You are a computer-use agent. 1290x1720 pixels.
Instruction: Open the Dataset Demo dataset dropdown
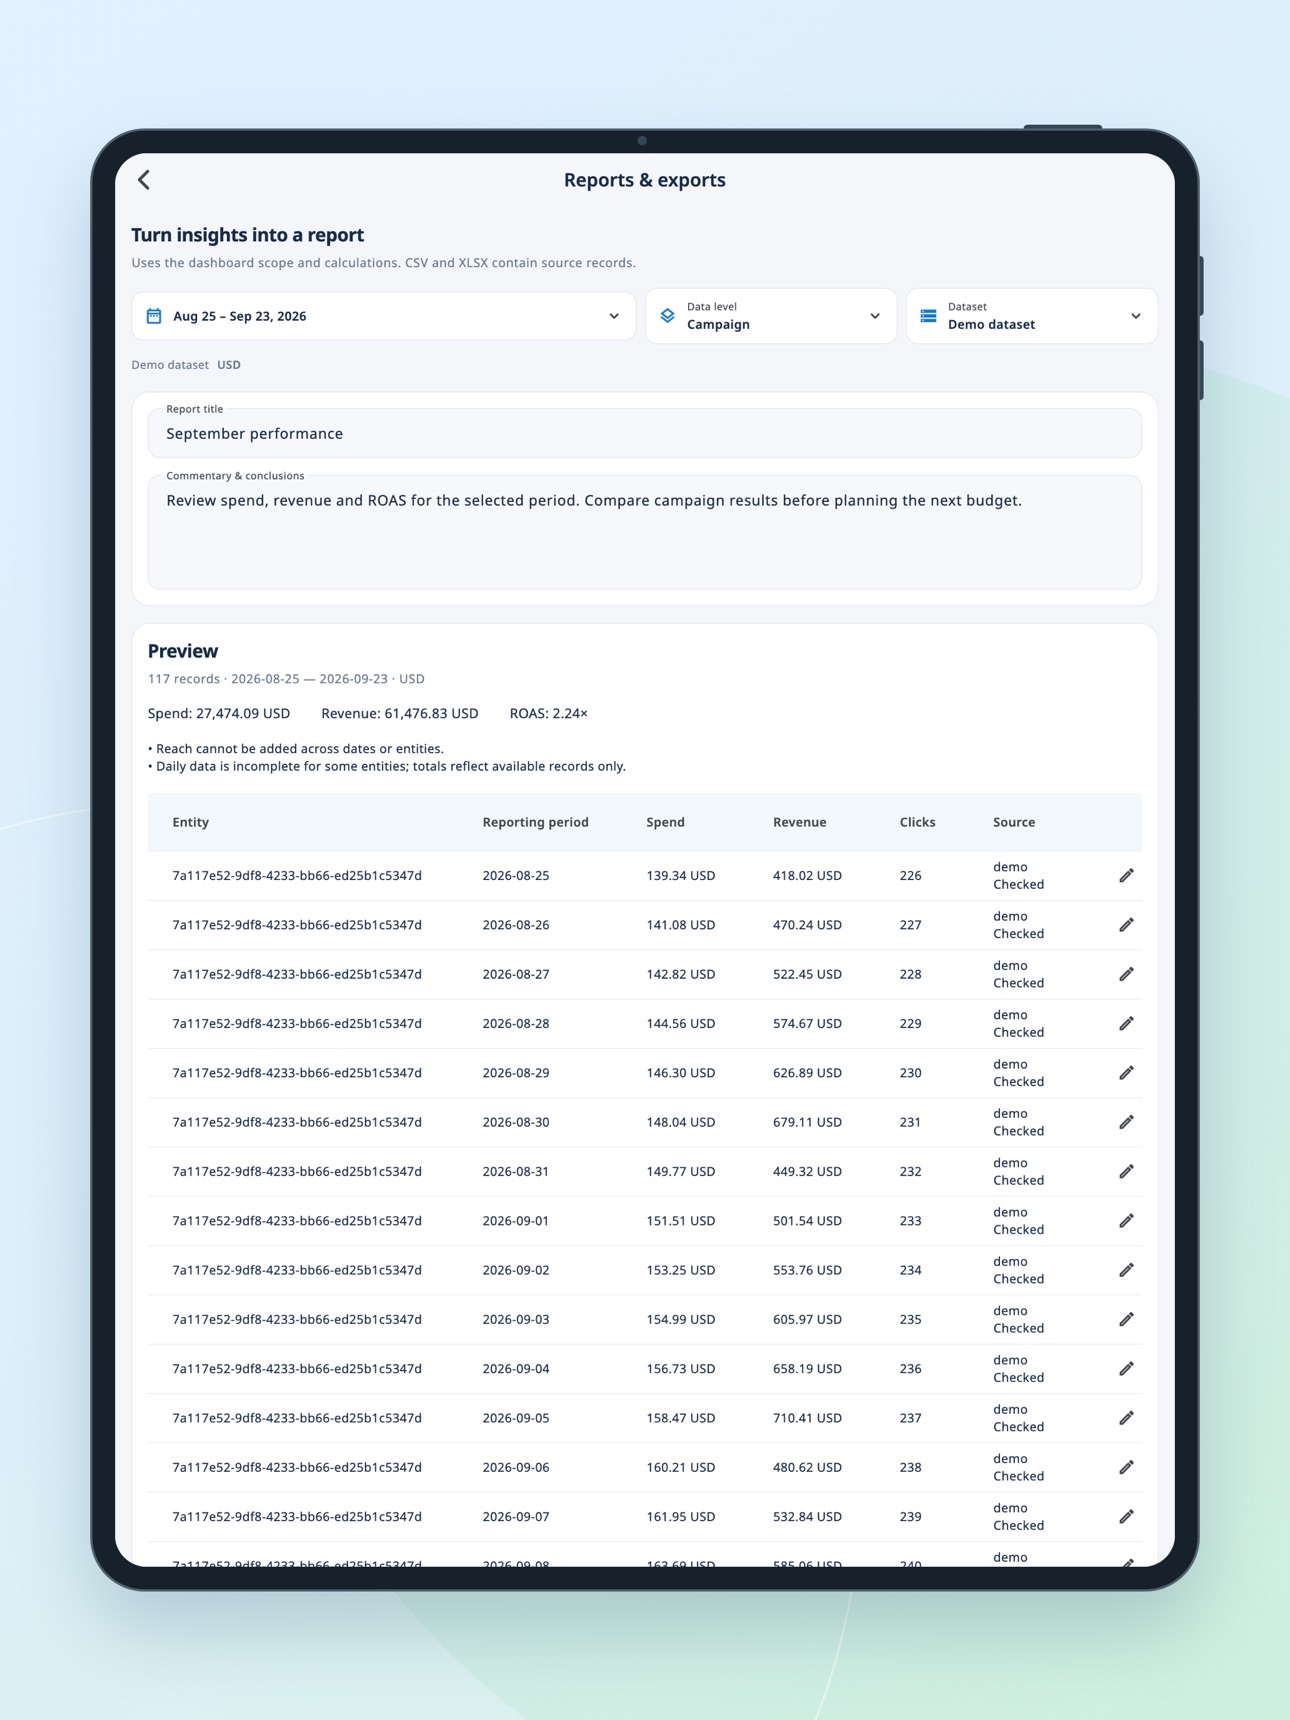coord(1032,316)
